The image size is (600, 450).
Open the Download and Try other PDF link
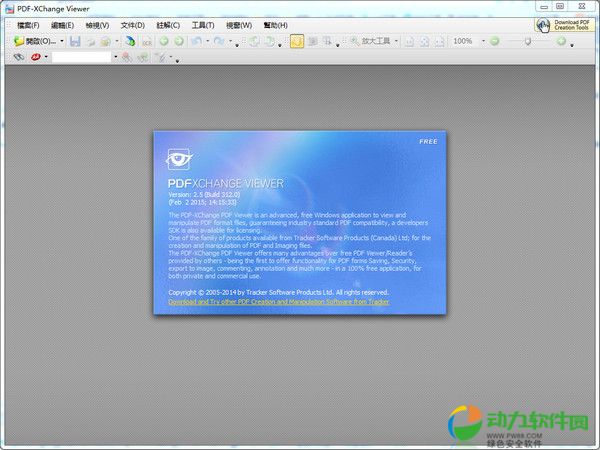pos(278,301)
